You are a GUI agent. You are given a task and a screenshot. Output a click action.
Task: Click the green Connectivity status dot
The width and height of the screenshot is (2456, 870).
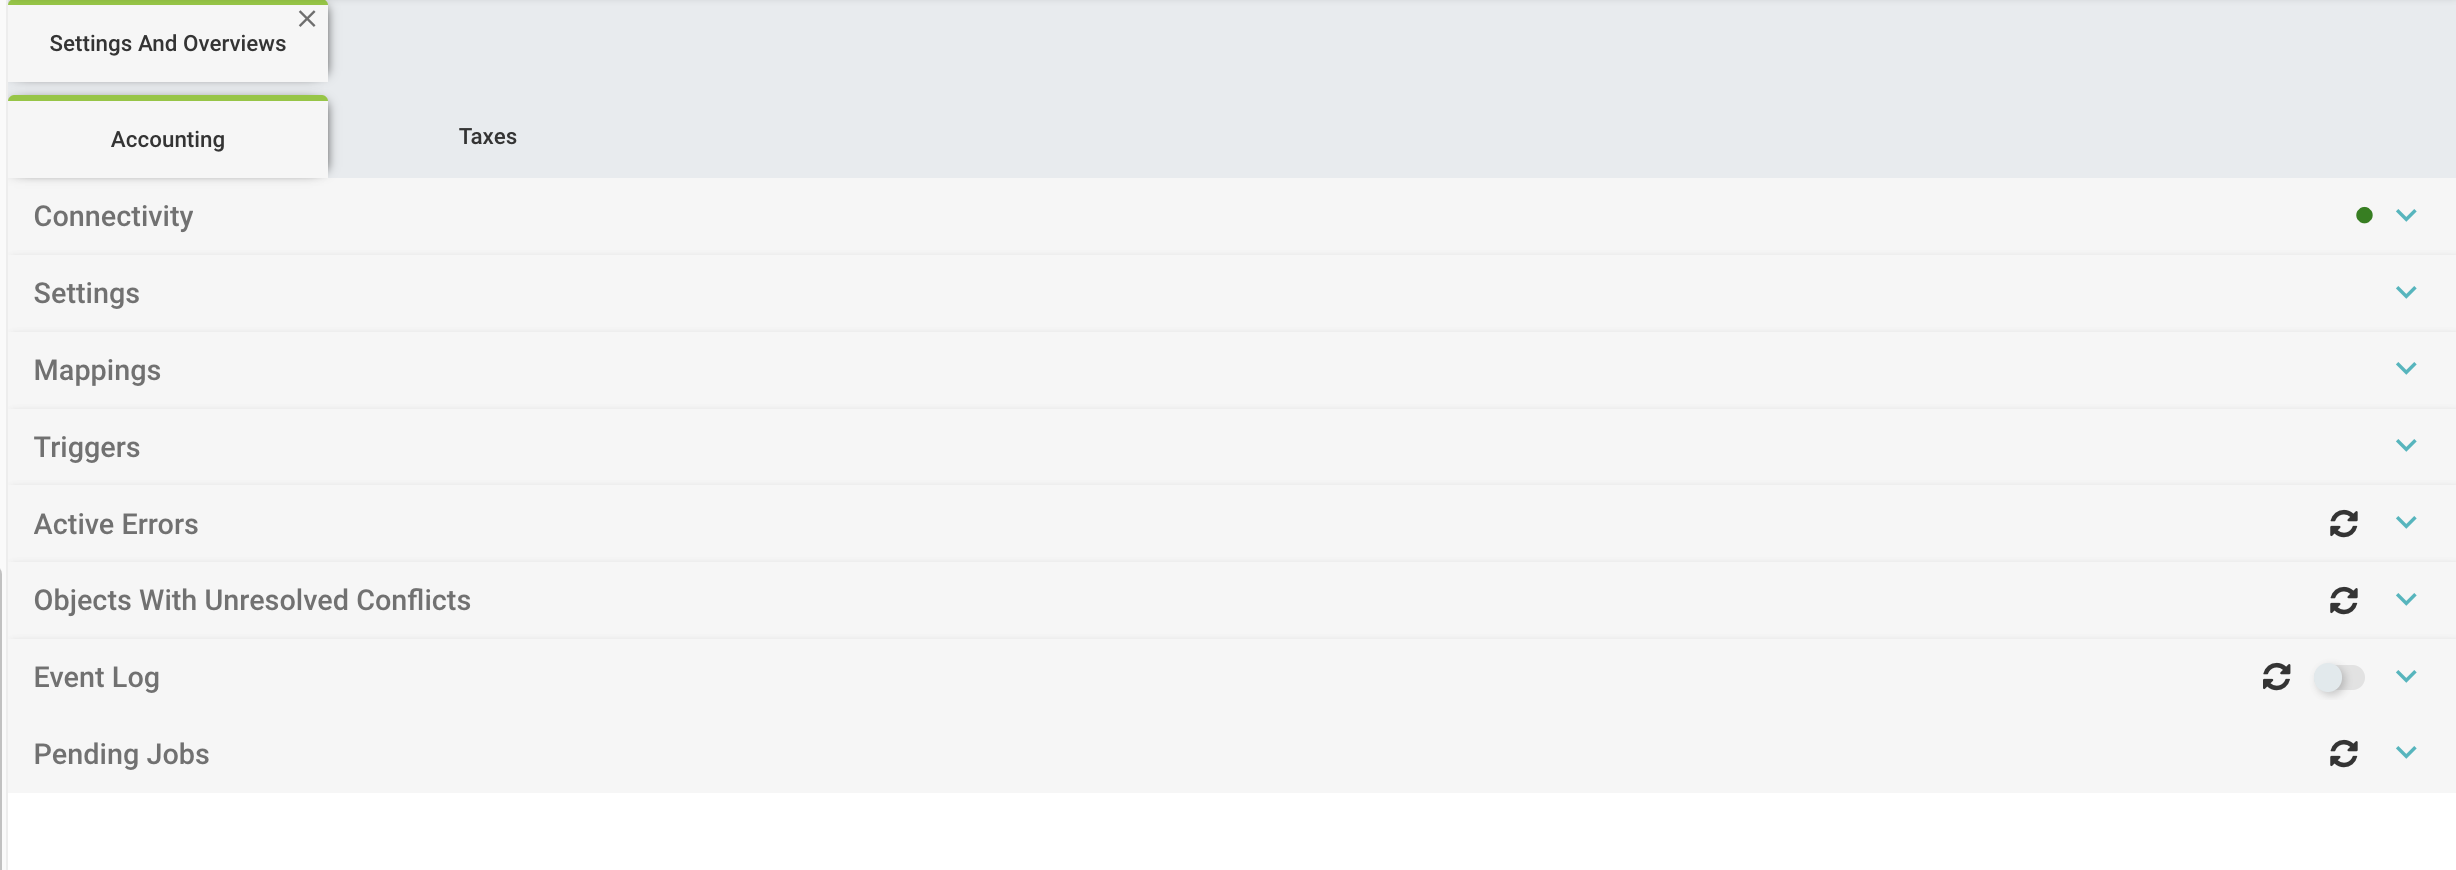[x=2364, y=215]
